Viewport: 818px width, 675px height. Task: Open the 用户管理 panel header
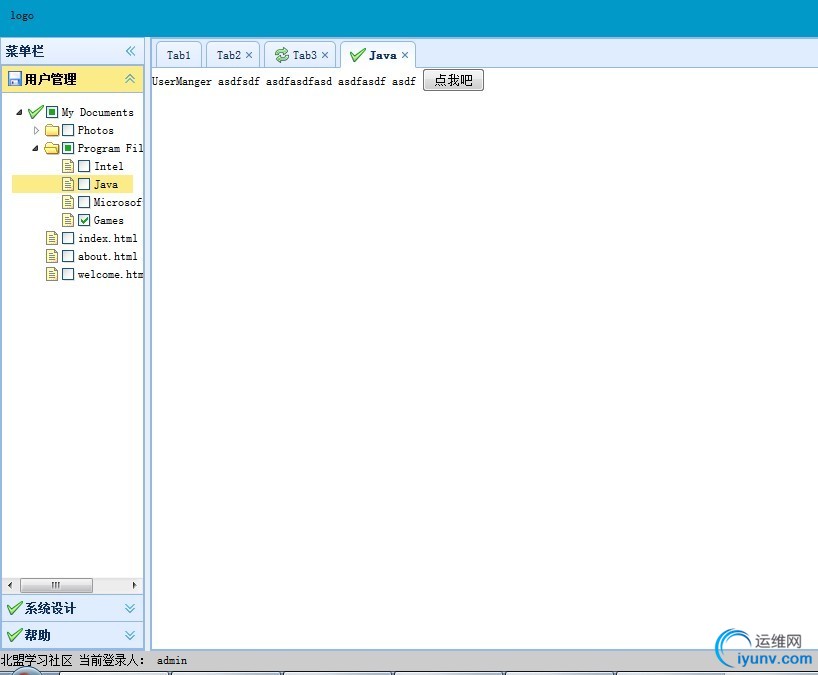[73, 79]
